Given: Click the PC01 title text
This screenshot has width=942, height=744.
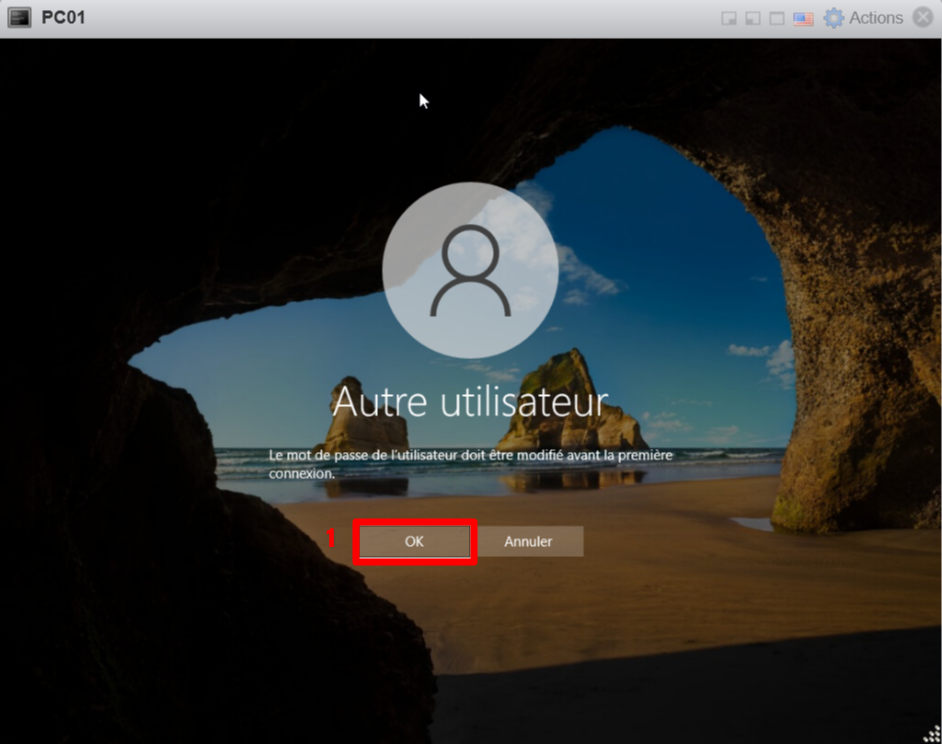Looking at the screenshot, I should coord(63,18).
